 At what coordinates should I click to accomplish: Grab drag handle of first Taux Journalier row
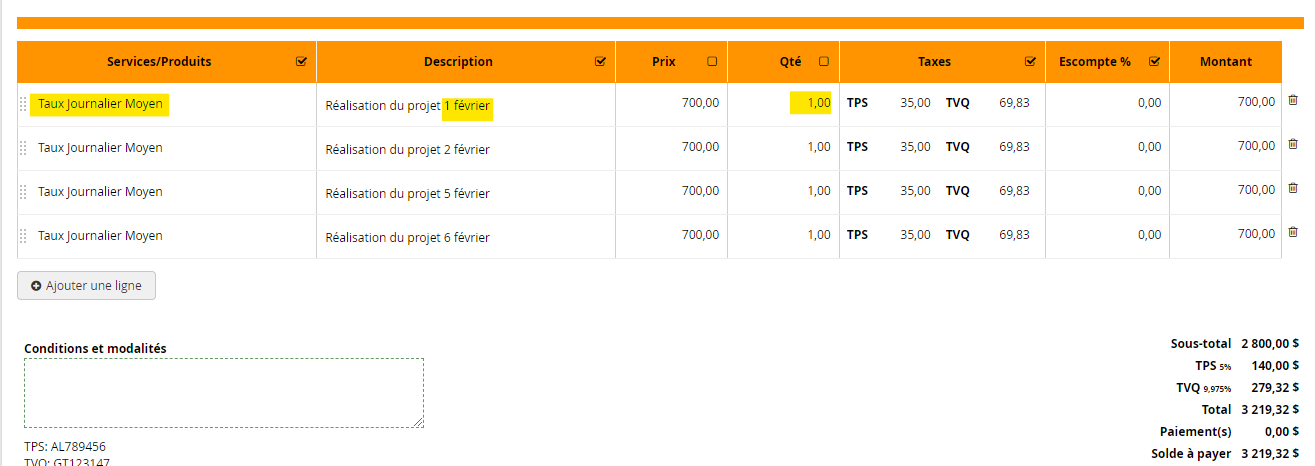click(23, 104)
